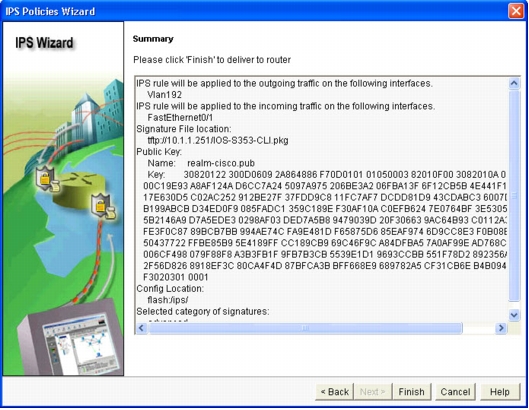Click the lower-right shield lock icon
This screenshot has width=529, height=410.
[104, 207]
